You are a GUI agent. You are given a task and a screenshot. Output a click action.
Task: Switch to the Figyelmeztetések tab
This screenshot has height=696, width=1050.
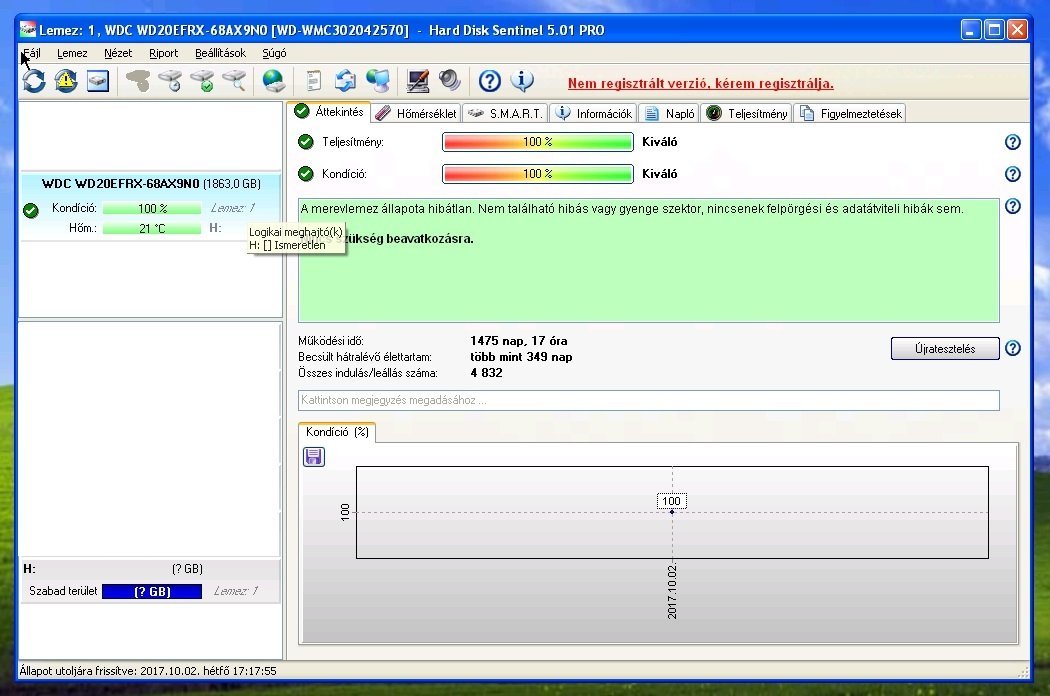(850, 114)
